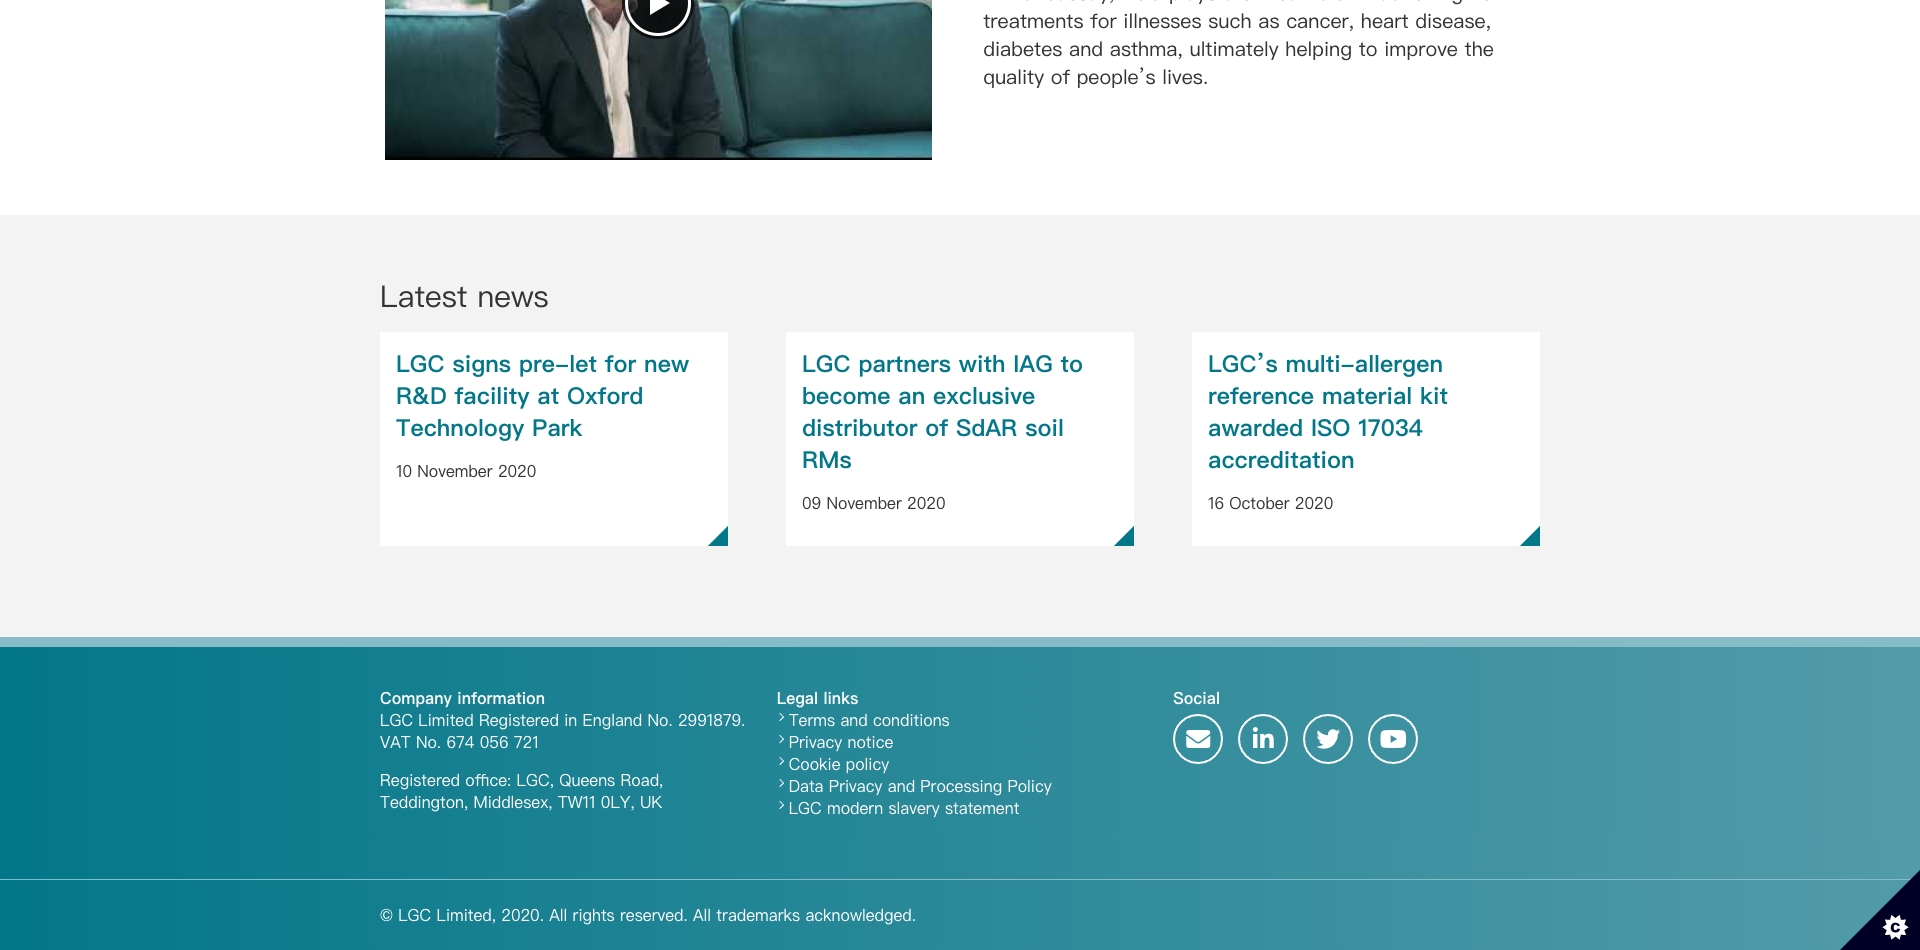
Task: Click the registered office address text
Action: (x=521, y=791)
